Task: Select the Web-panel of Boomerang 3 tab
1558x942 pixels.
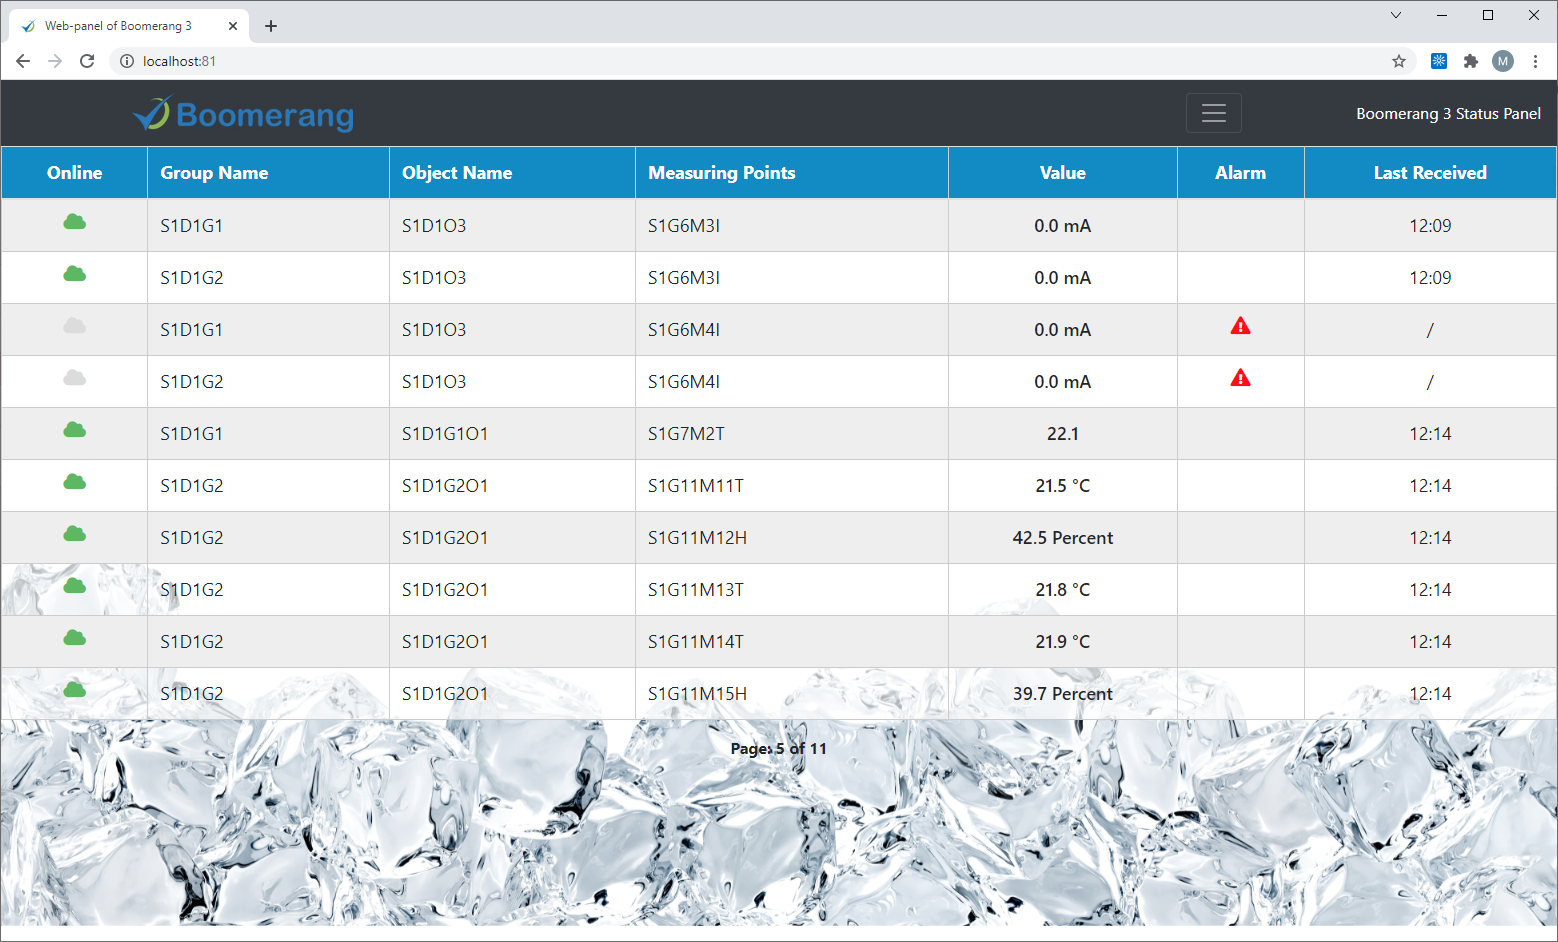Action: click(118, 26)
